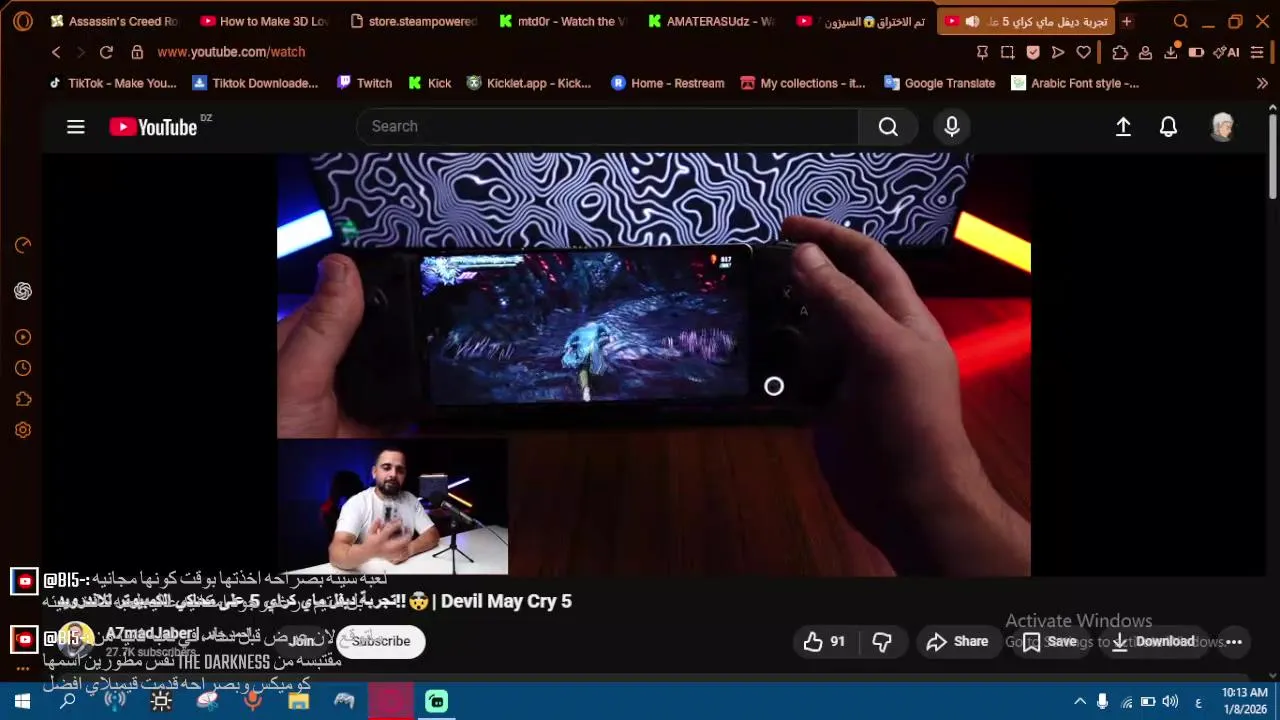Click the YouTube search magnifier button

pos(888,126)
